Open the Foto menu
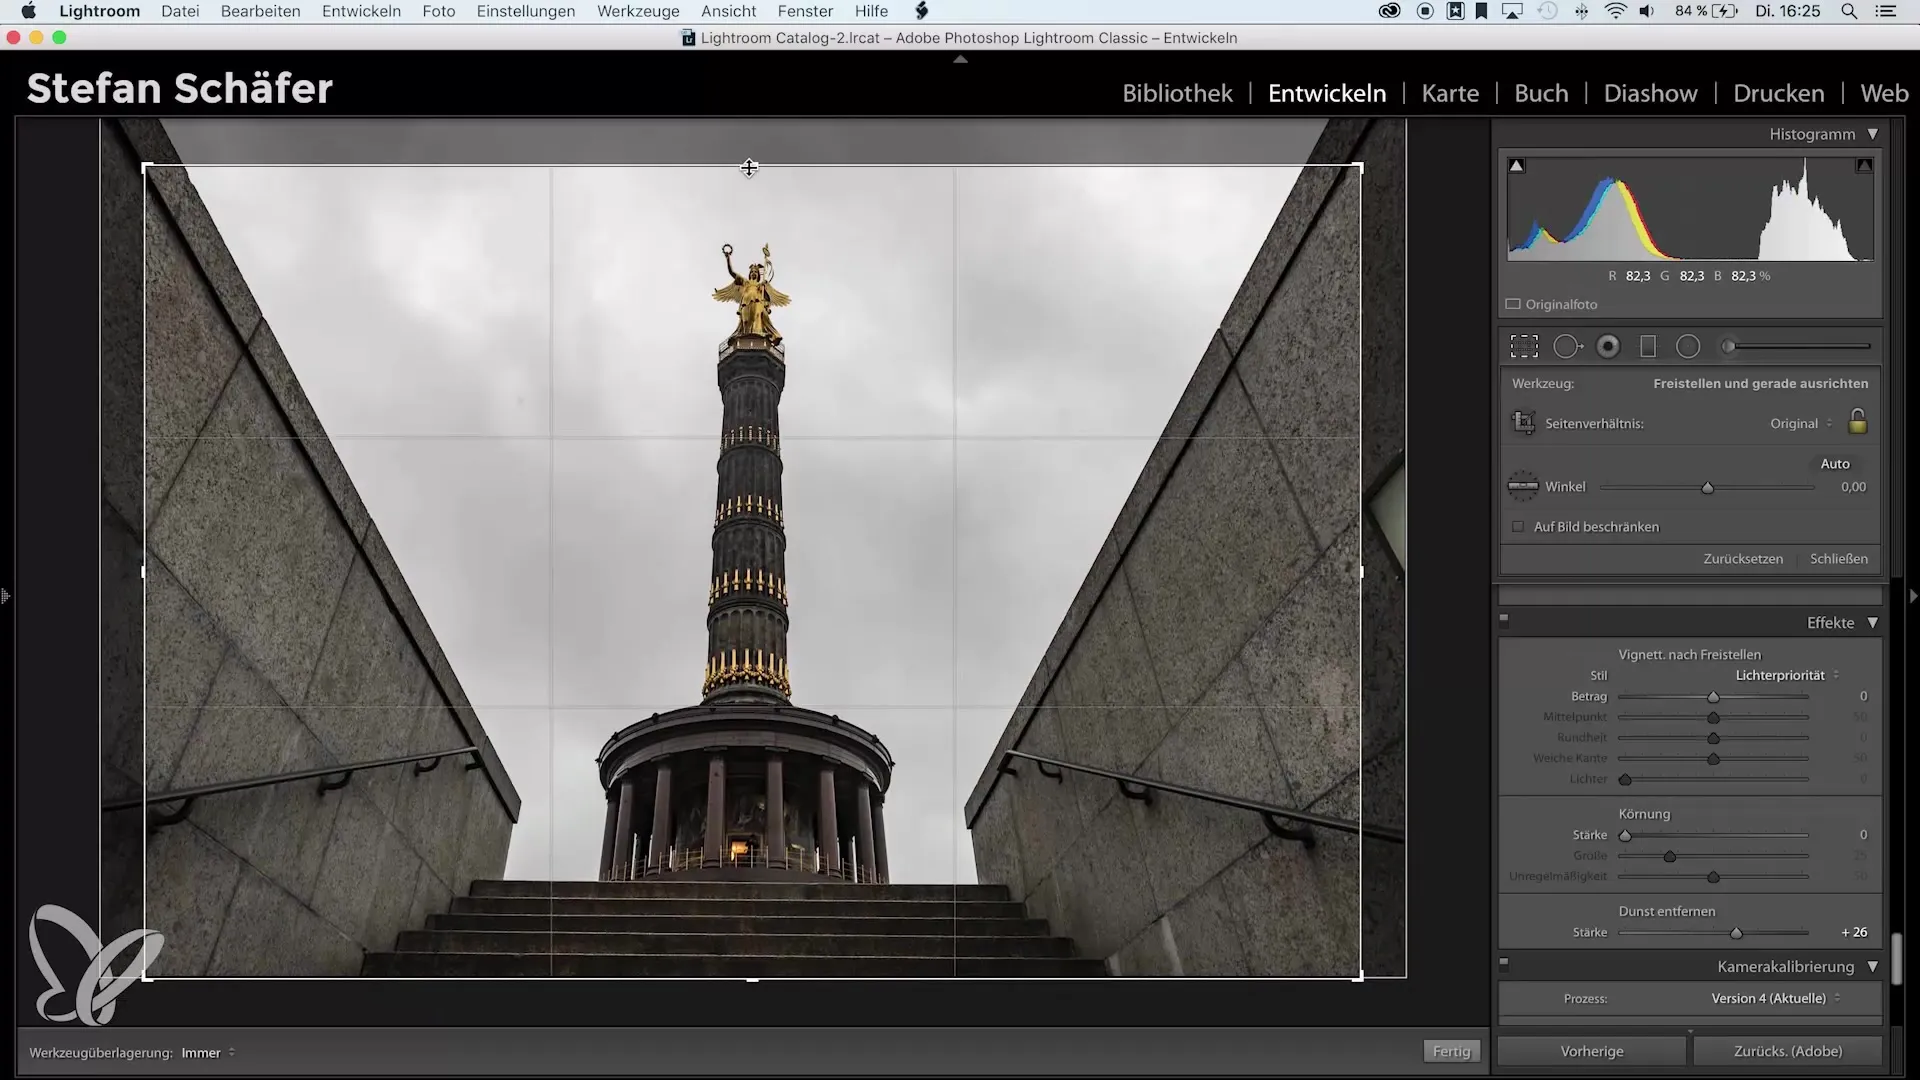 (x=439, y=11)
